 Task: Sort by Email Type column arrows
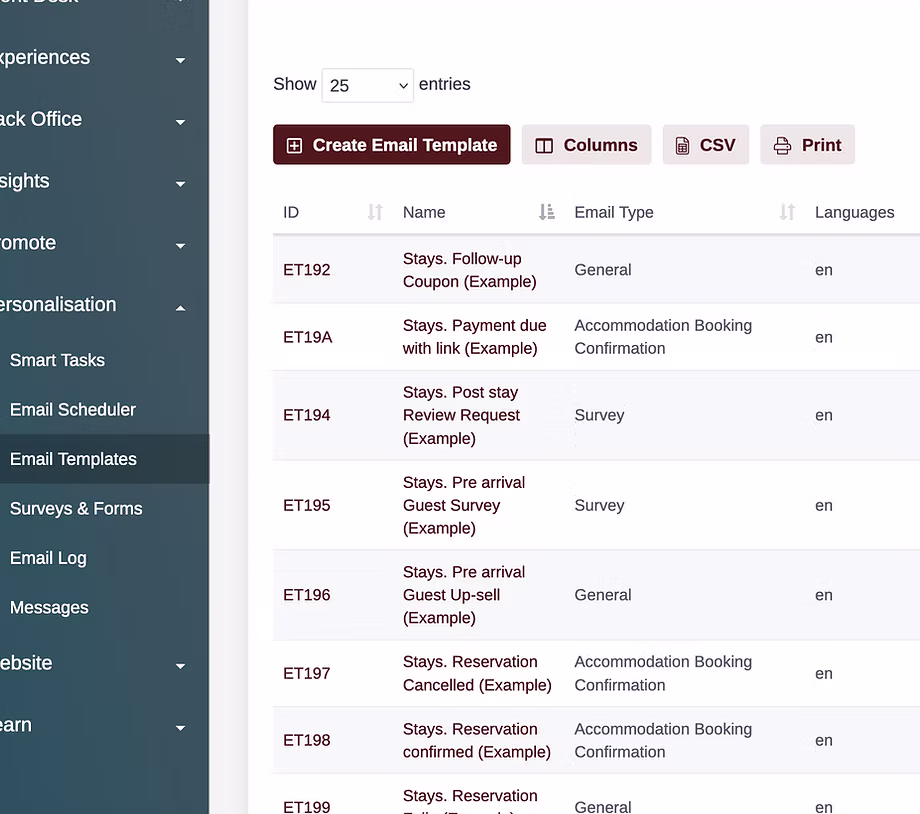click(787, 212)
